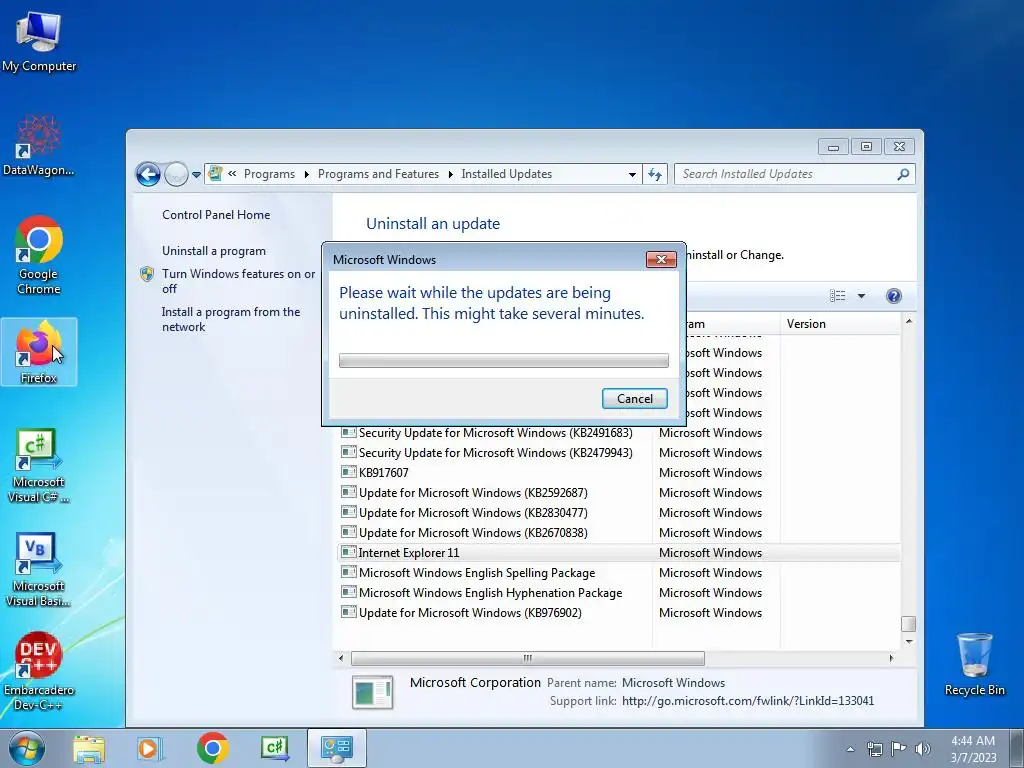This screenshot has width=1024, height=768.
Task: Open Install a program from the network
Action: tap(231, 319)
